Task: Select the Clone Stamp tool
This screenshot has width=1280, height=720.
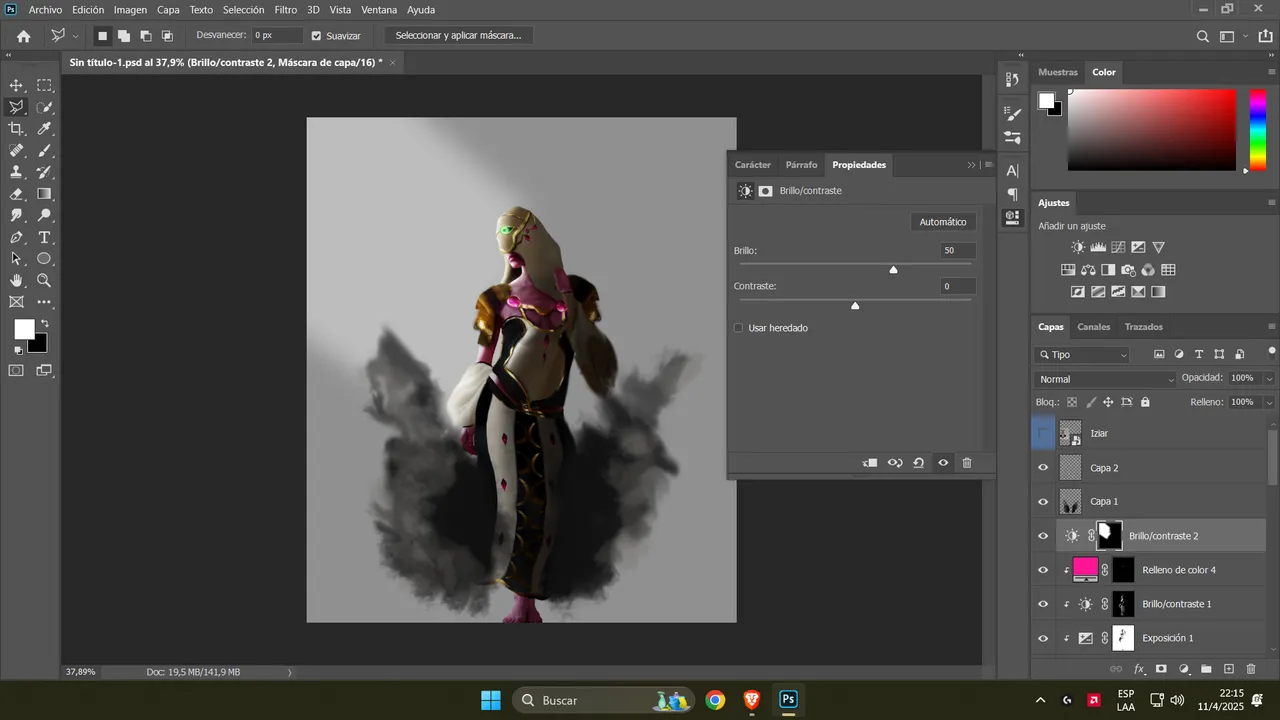Action: 16,172
